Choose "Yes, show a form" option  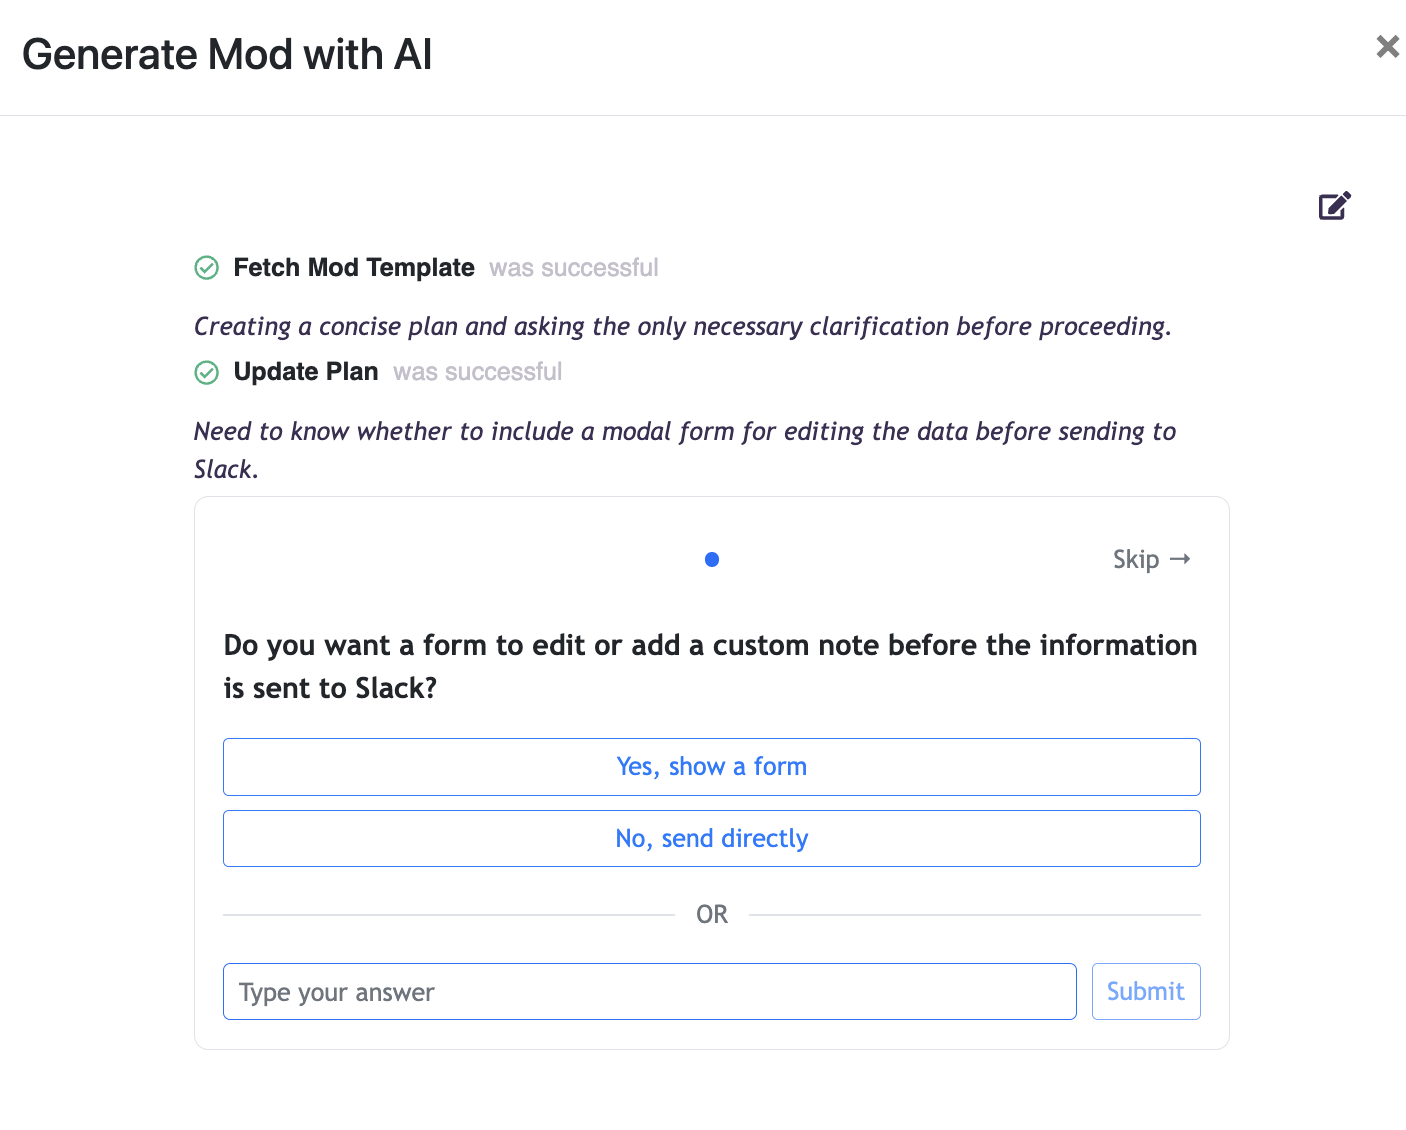click(711, 767)
